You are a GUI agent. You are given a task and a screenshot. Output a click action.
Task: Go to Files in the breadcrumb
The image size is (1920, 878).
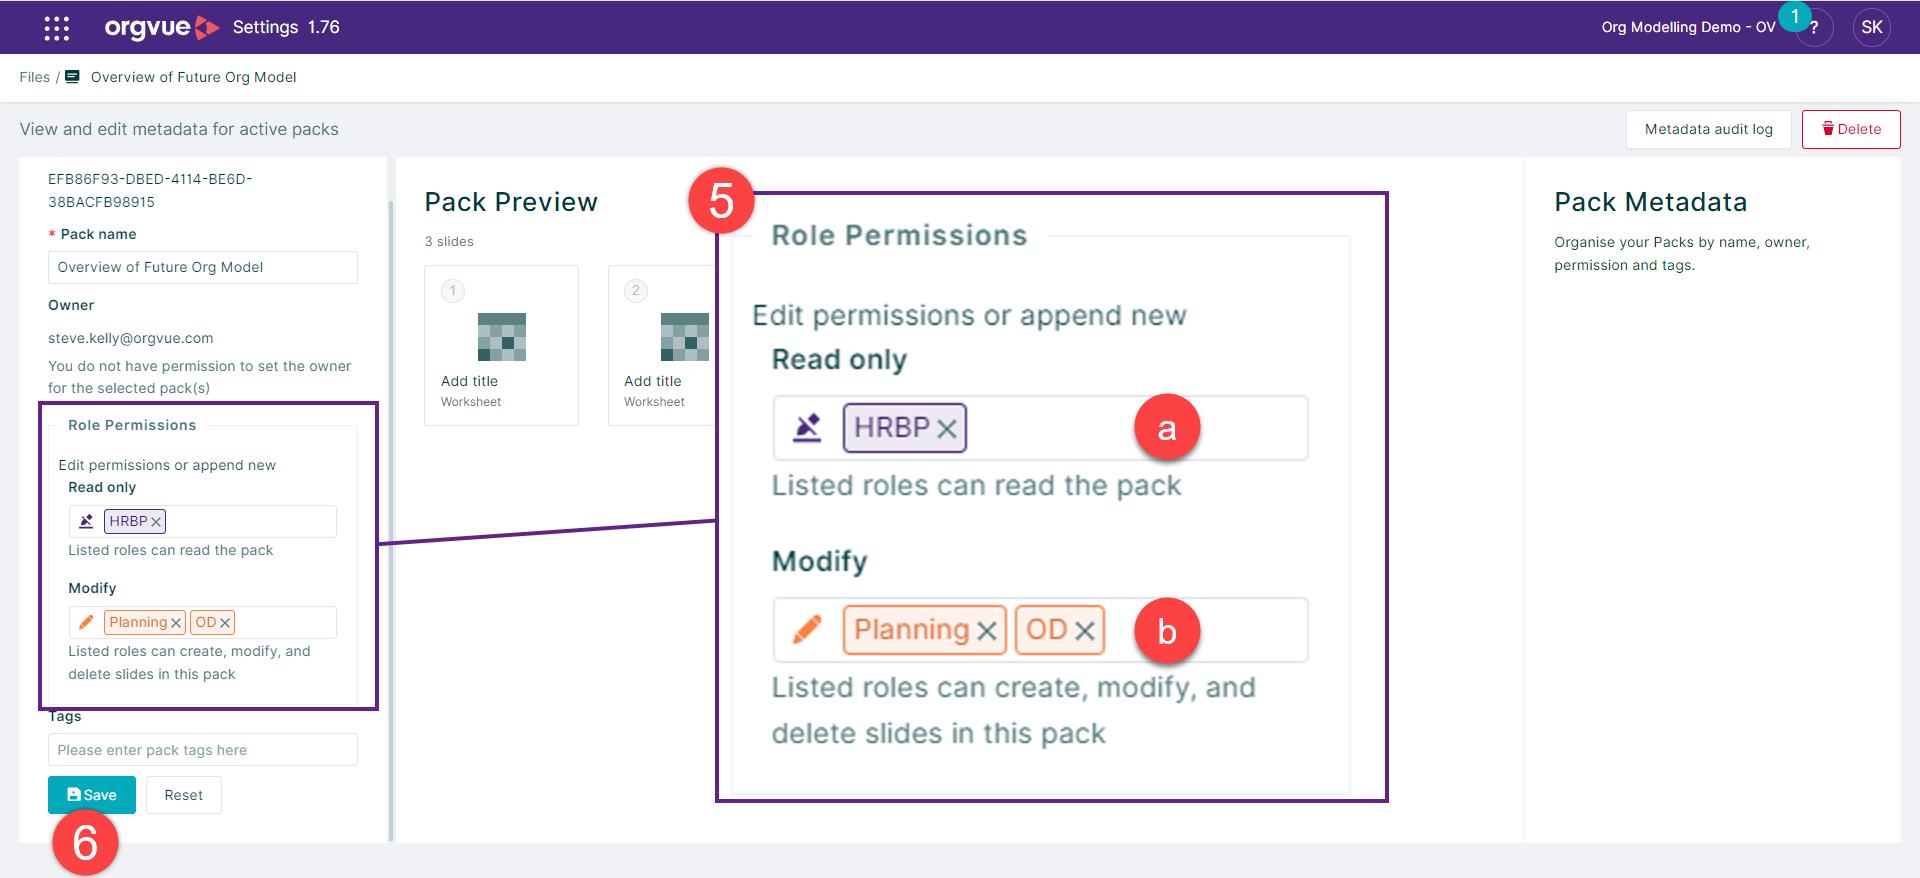pos(35,77)
